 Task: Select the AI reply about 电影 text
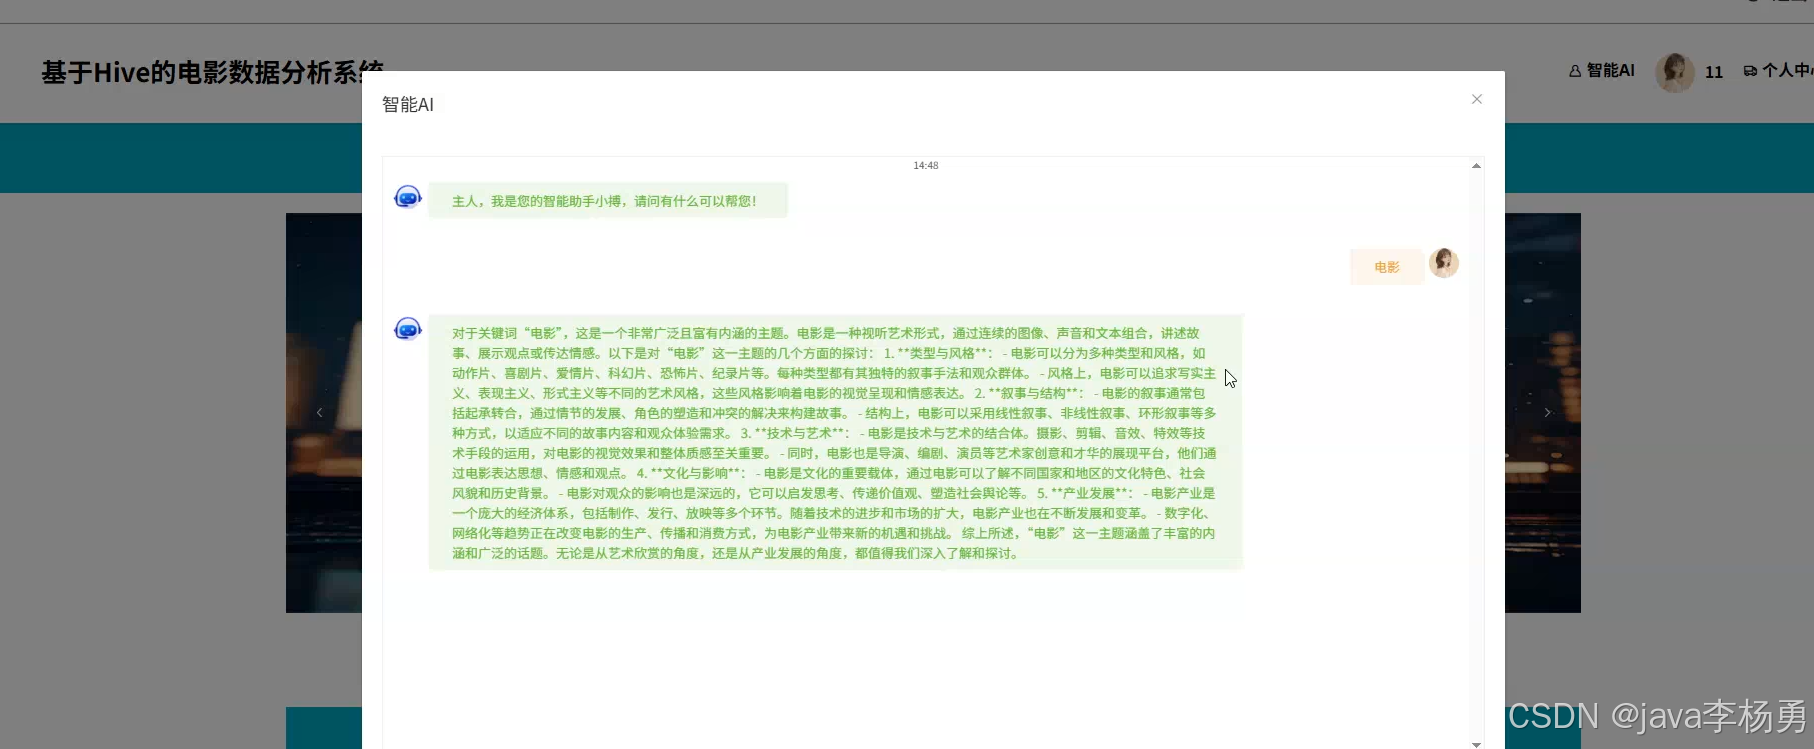pos(835,443)
